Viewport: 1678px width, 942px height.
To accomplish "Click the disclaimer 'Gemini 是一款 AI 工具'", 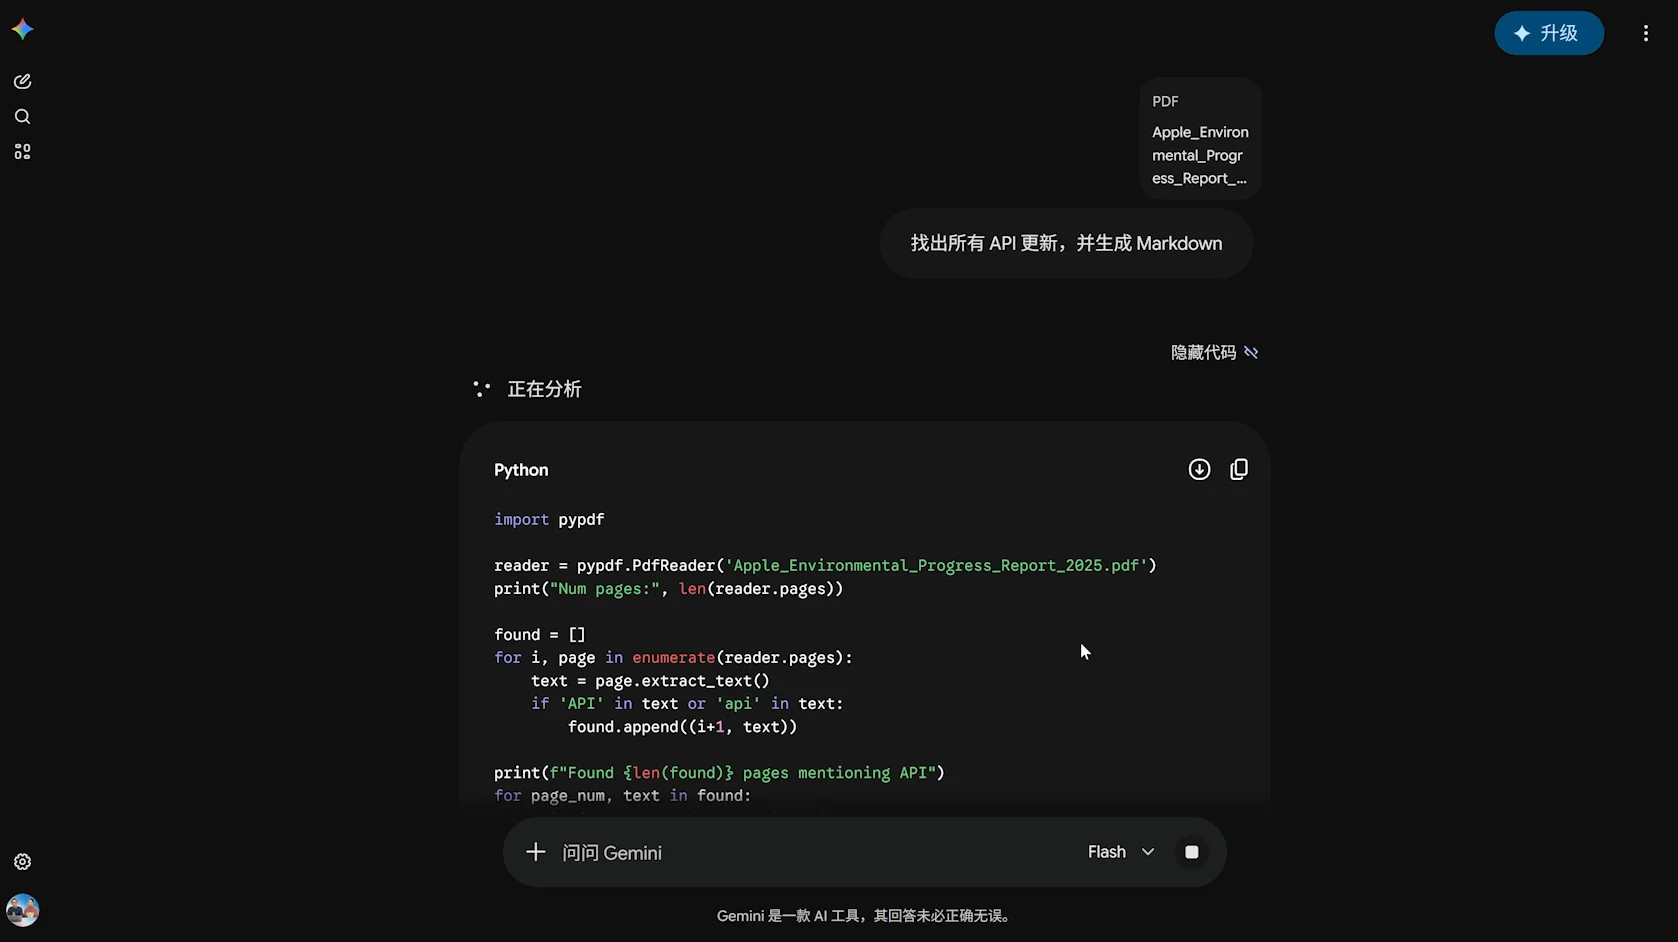I will 865,916.
